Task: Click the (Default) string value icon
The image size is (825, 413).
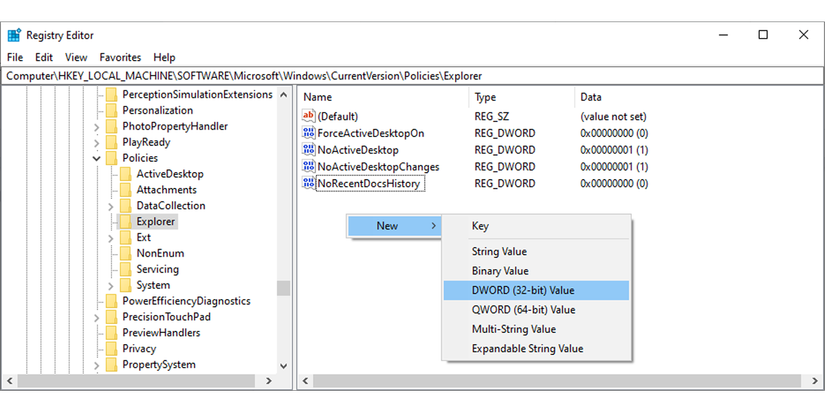Action: click(308, 116)
